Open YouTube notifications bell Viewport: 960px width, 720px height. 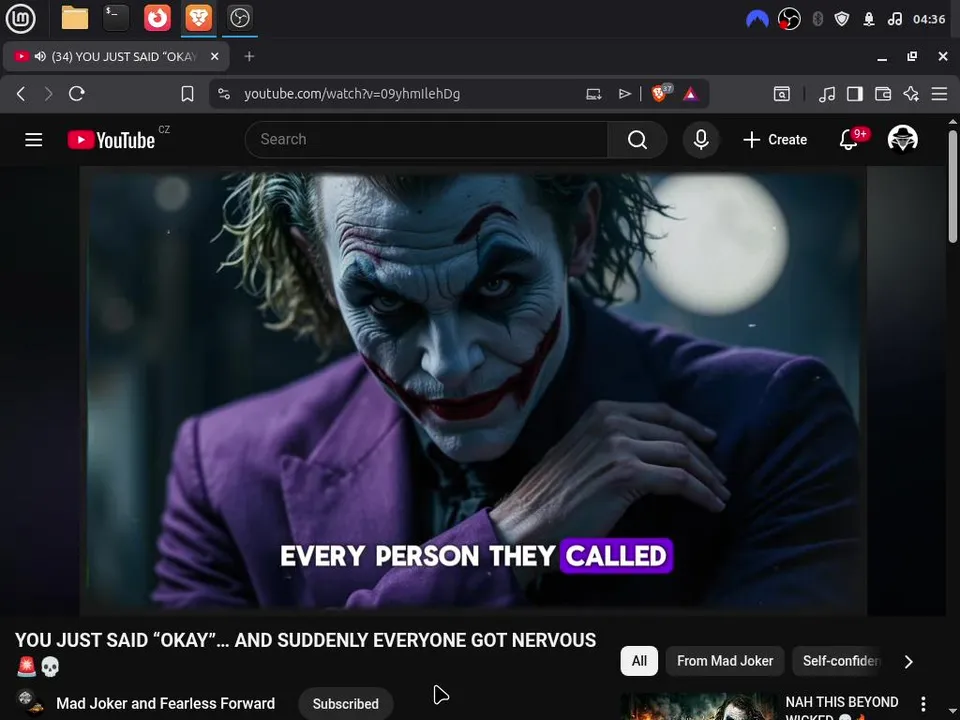point(849,140)
